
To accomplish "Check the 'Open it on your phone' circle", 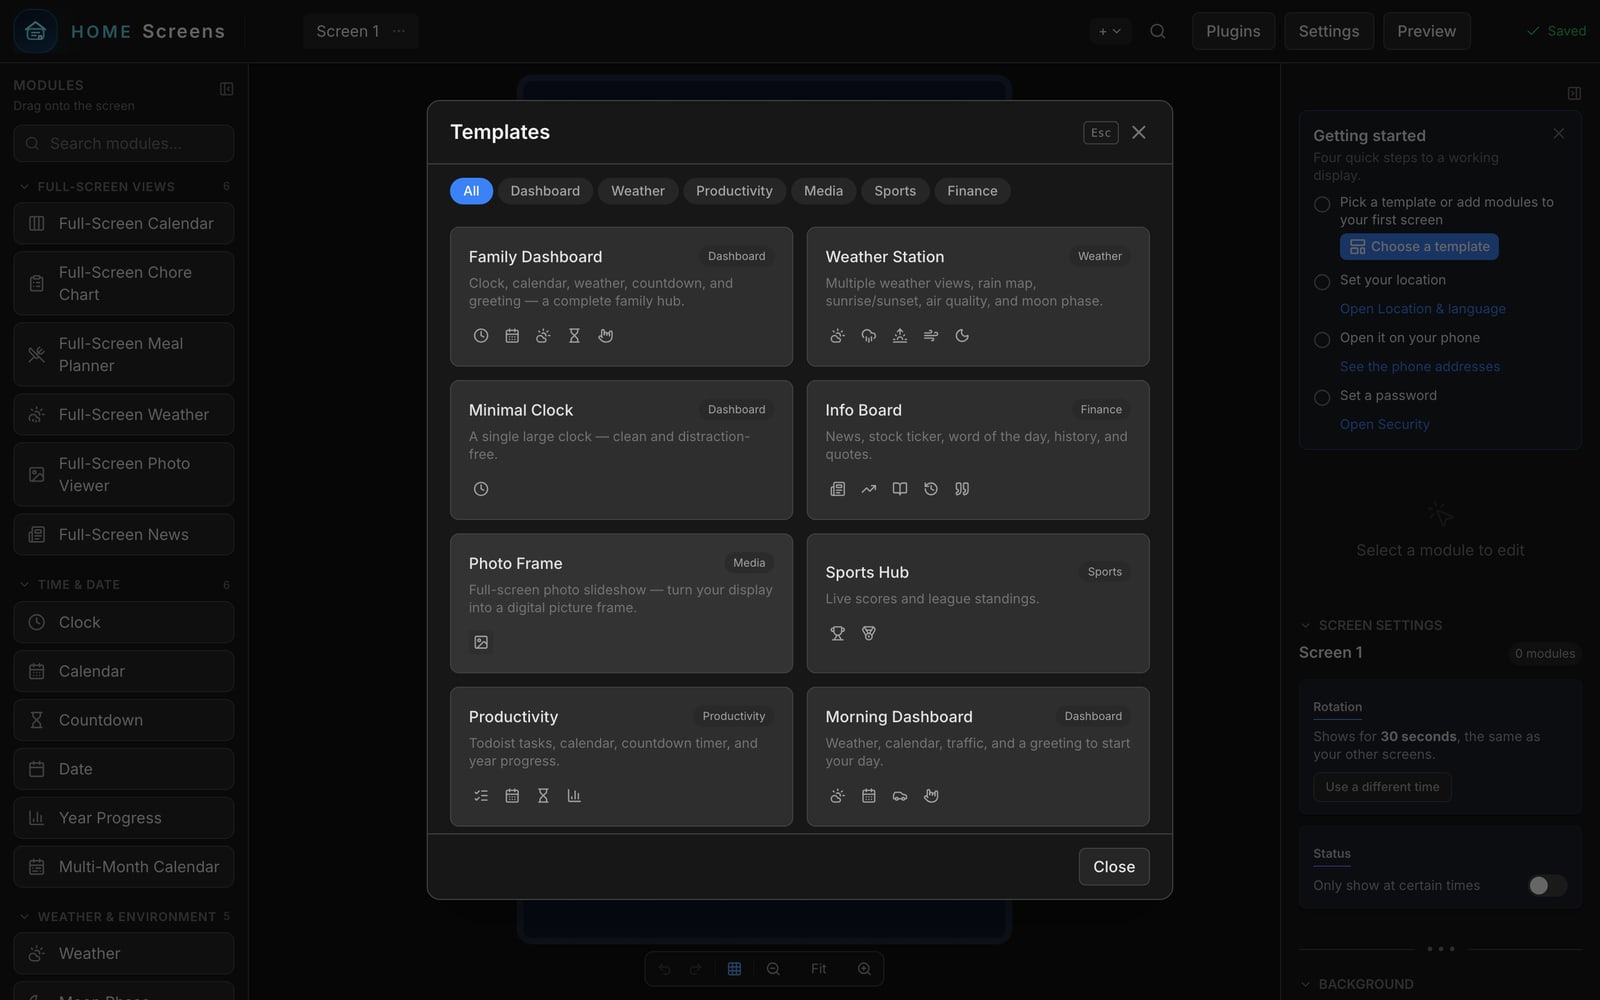I will pyautogui.click(x=1322, y=340).
